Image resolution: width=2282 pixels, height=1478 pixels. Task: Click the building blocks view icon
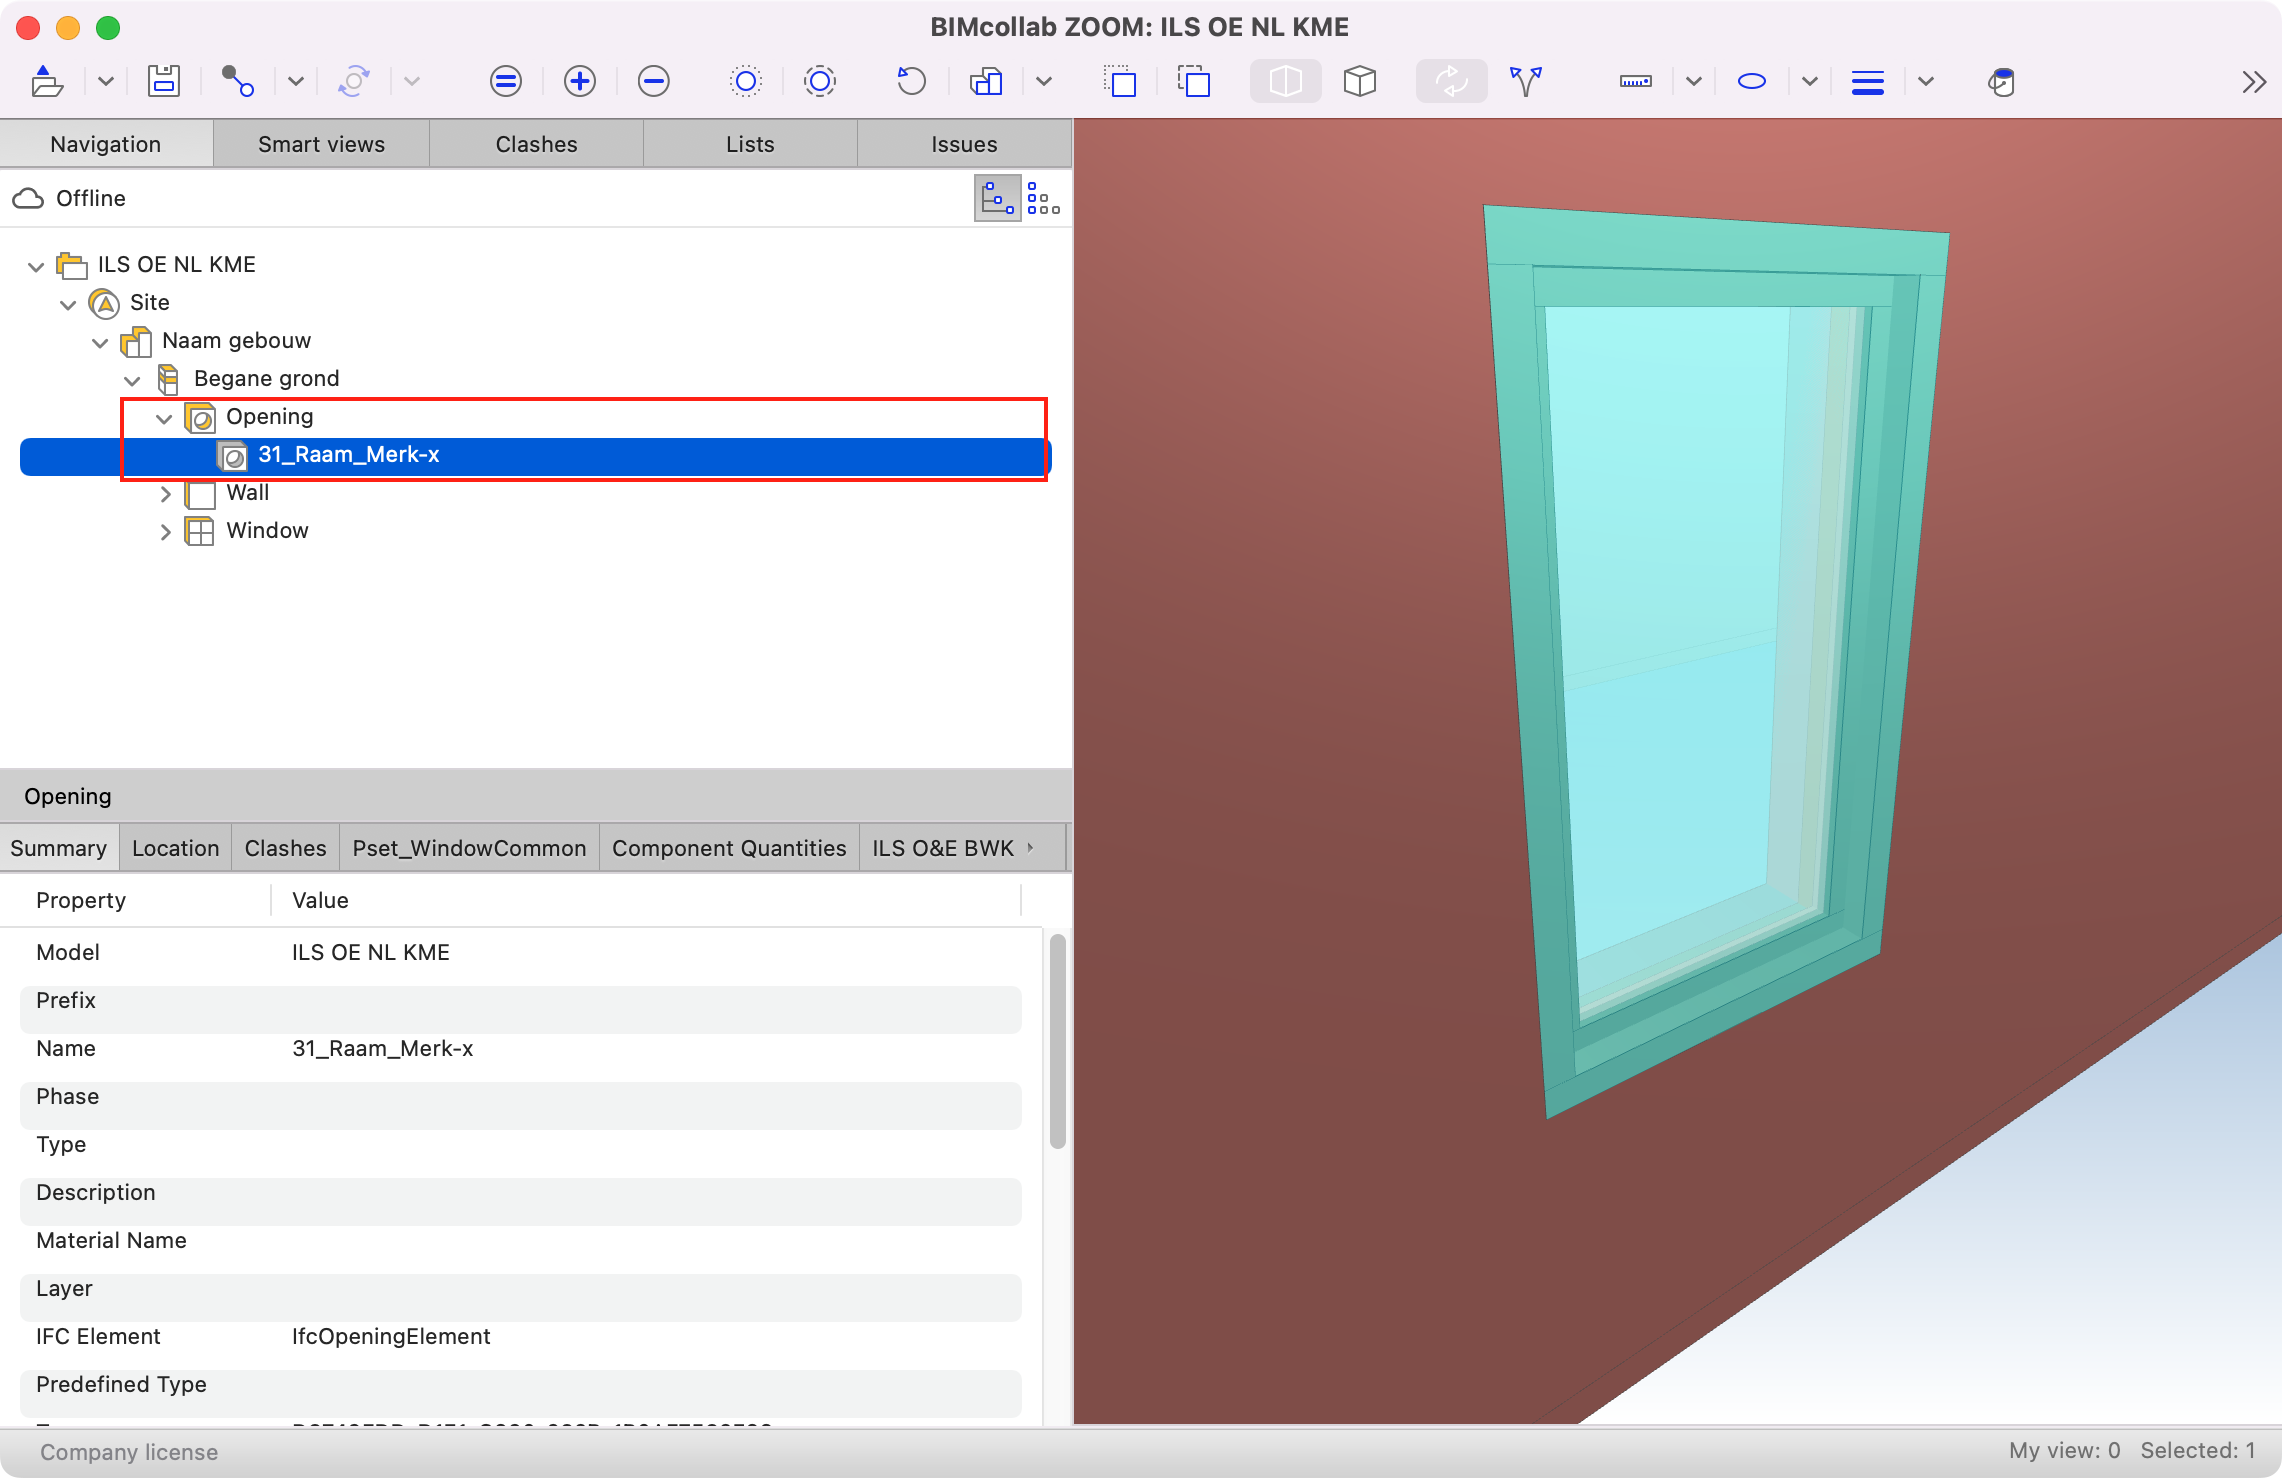tap(986, 81)
